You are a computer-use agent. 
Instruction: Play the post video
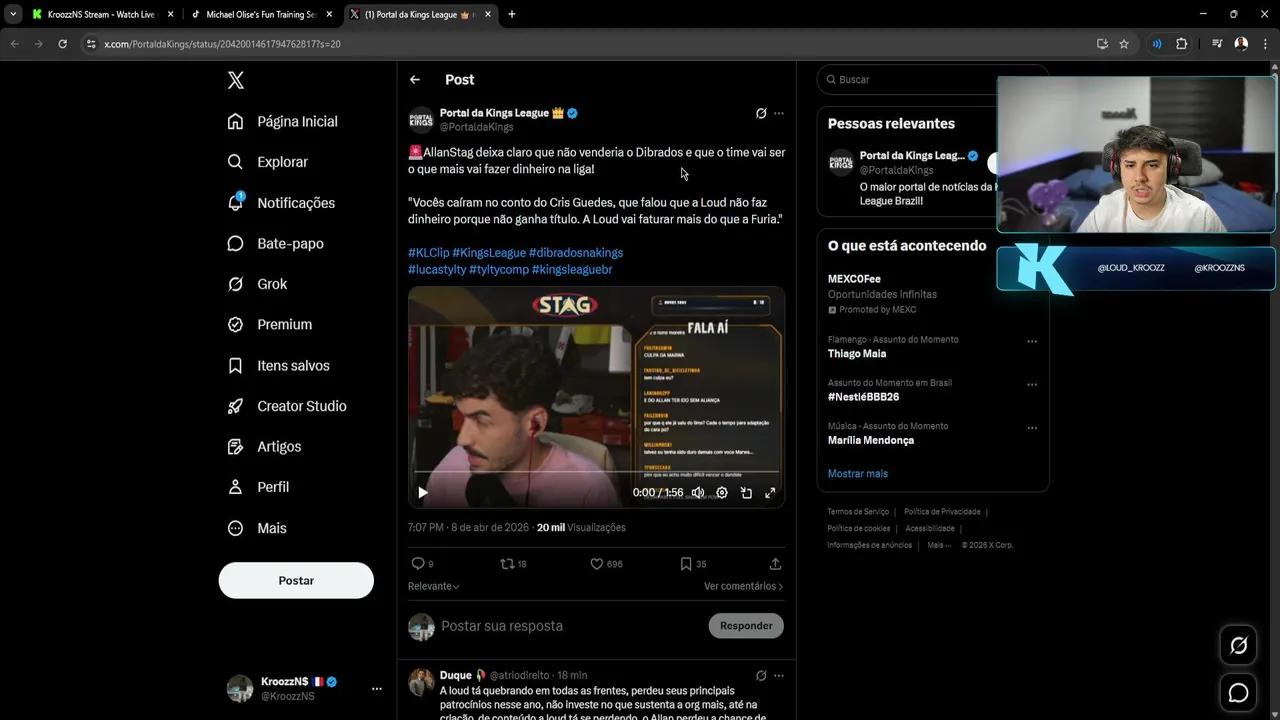tap(423, 492)
